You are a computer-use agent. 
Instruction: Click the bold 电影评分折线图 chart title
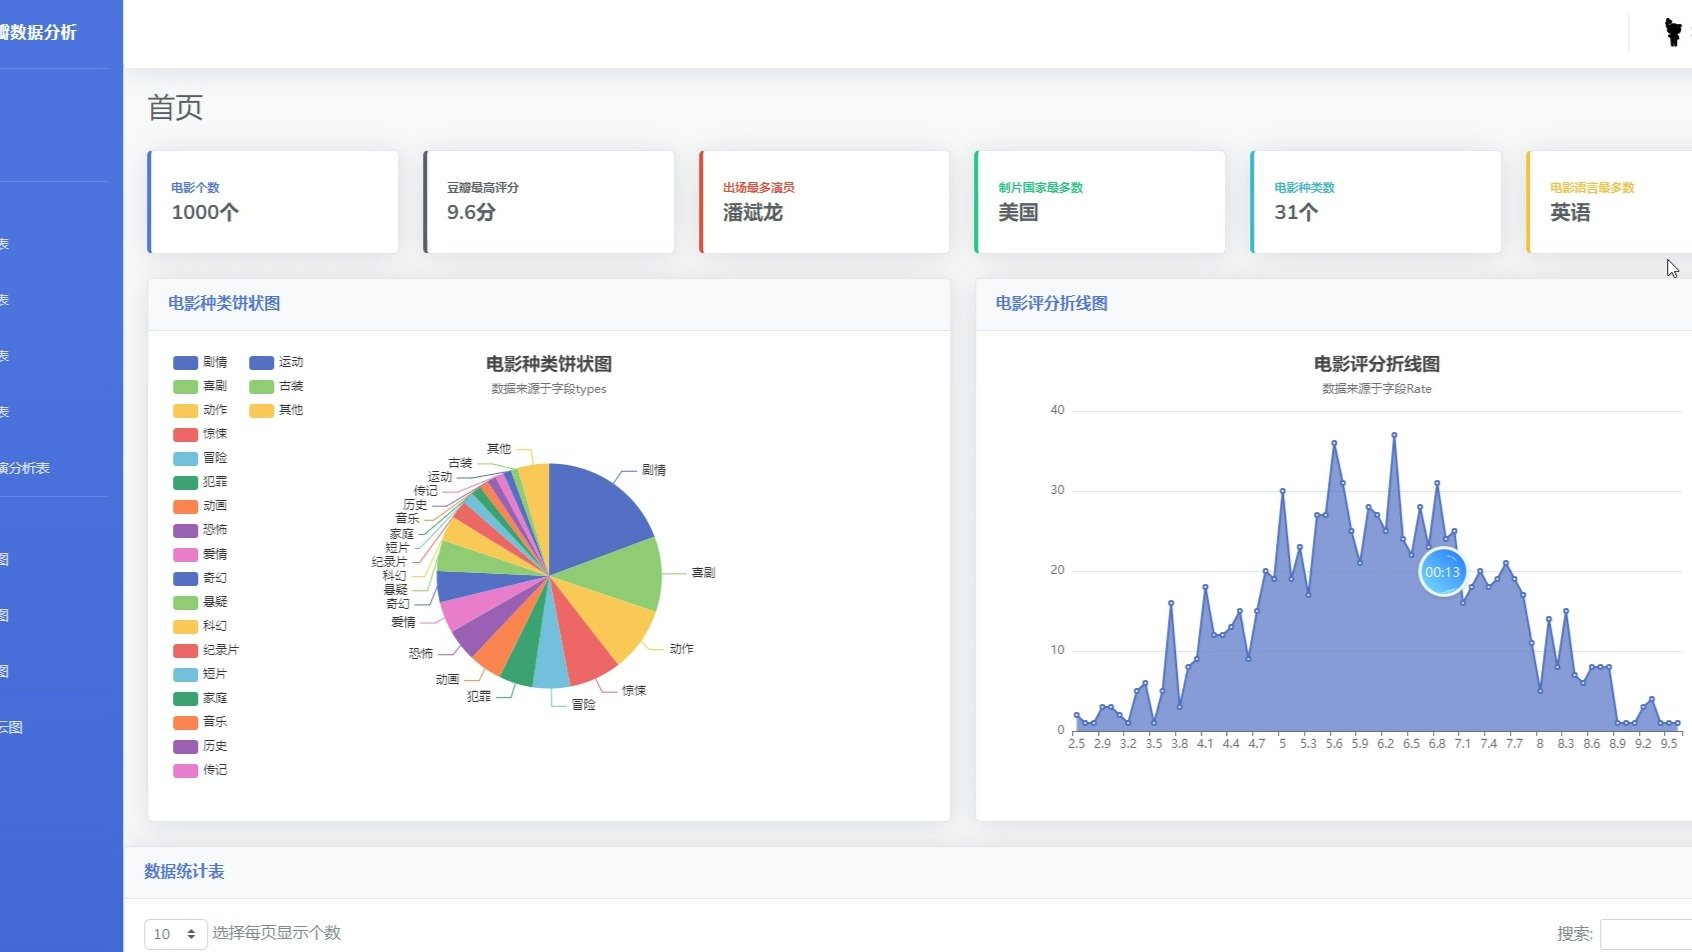pyautogui.click(x=1376, y=364)
